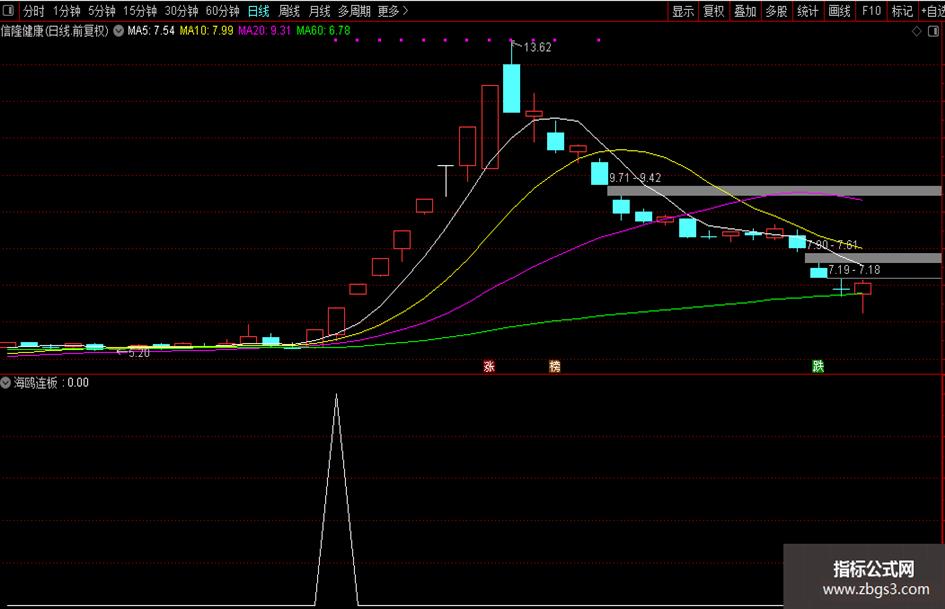Select the 周线 weekly chart tab

(x=289, y=11)
